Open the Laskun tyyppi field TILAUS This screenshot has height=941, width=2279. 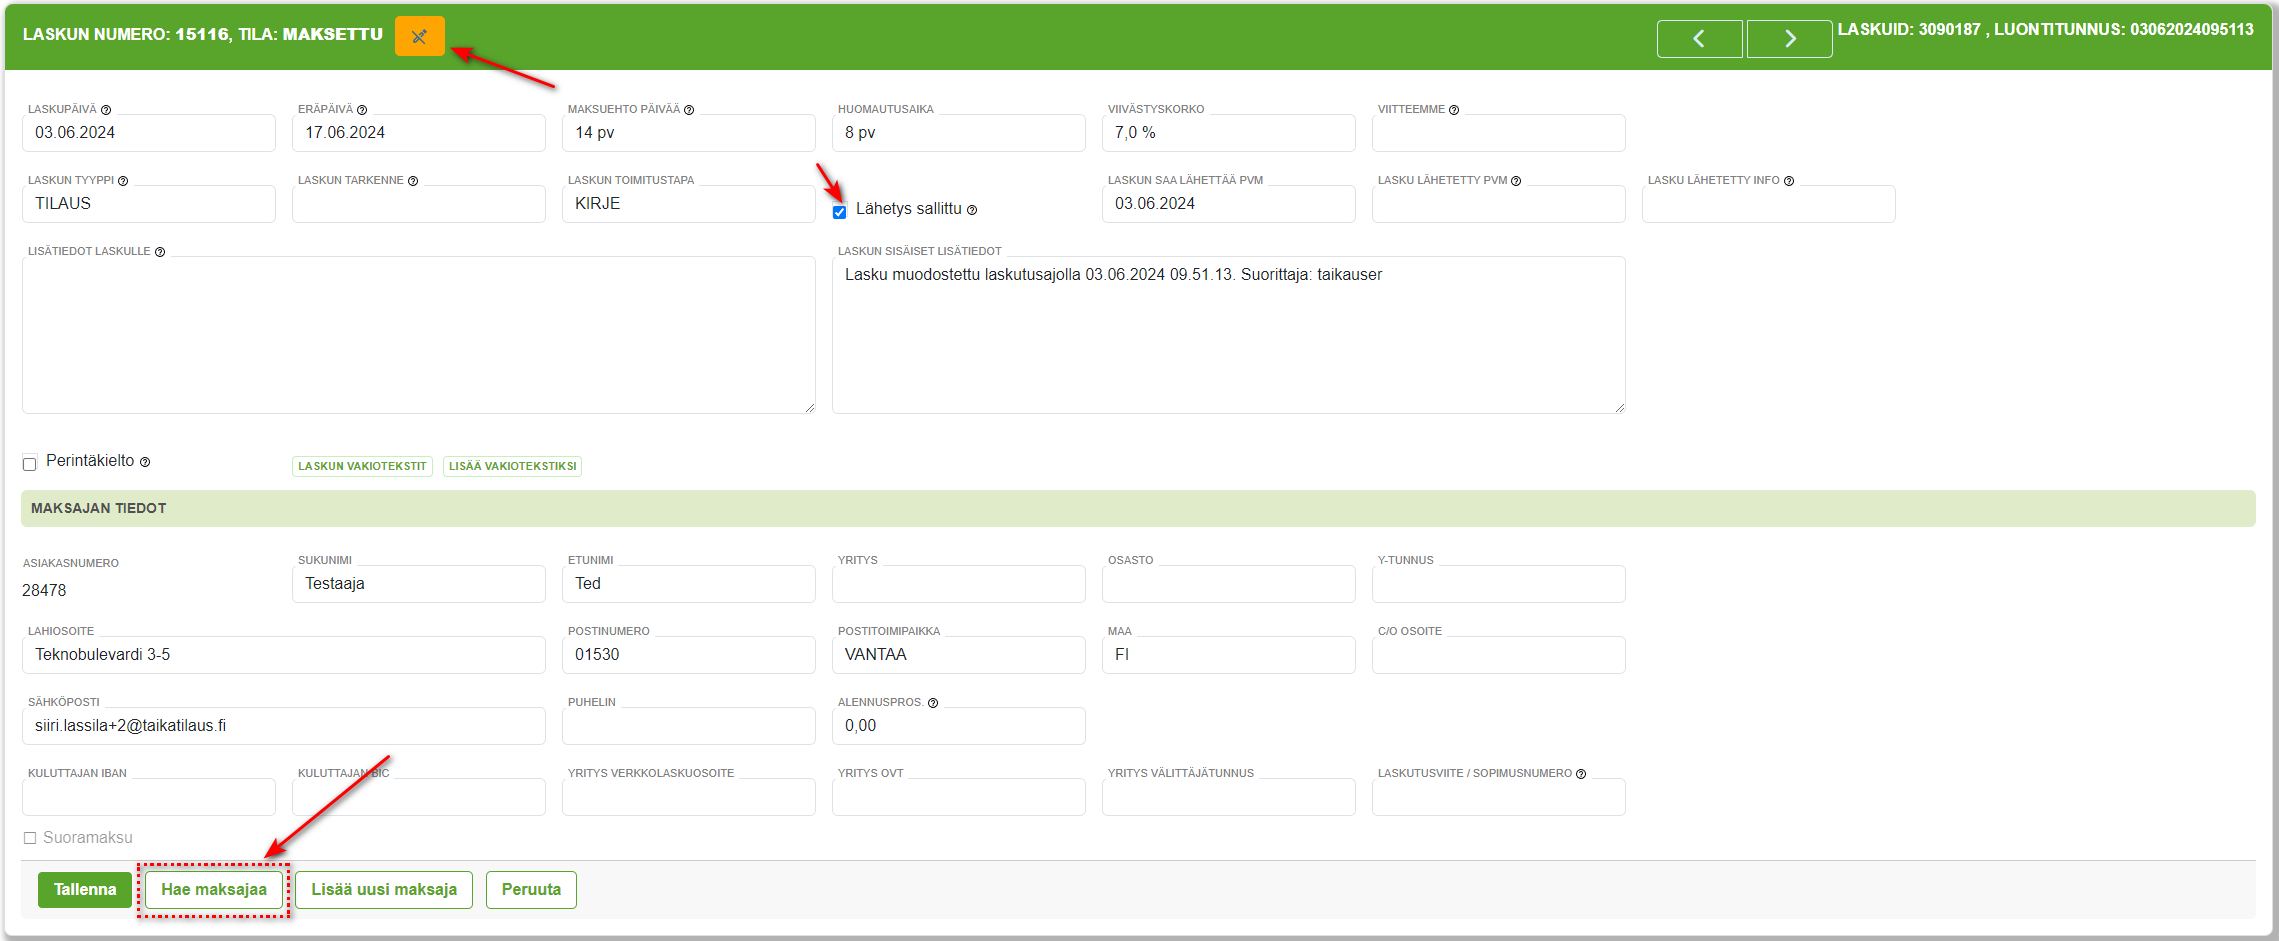149,204
